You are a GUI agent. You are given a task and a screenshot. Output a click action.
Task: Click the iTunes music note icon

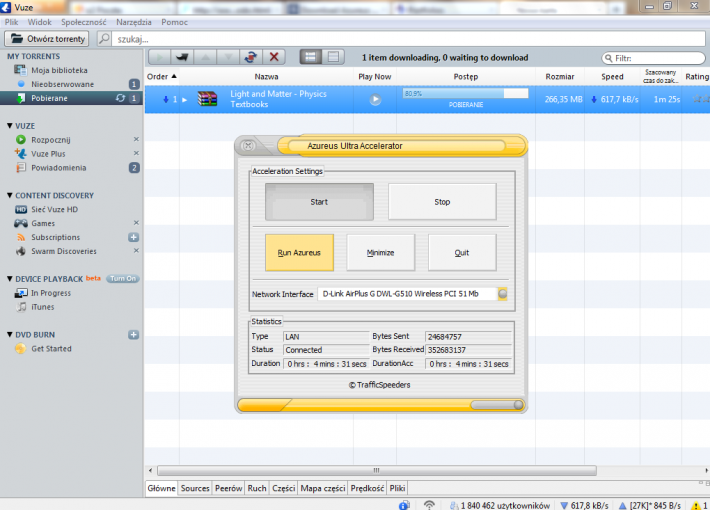21,307
